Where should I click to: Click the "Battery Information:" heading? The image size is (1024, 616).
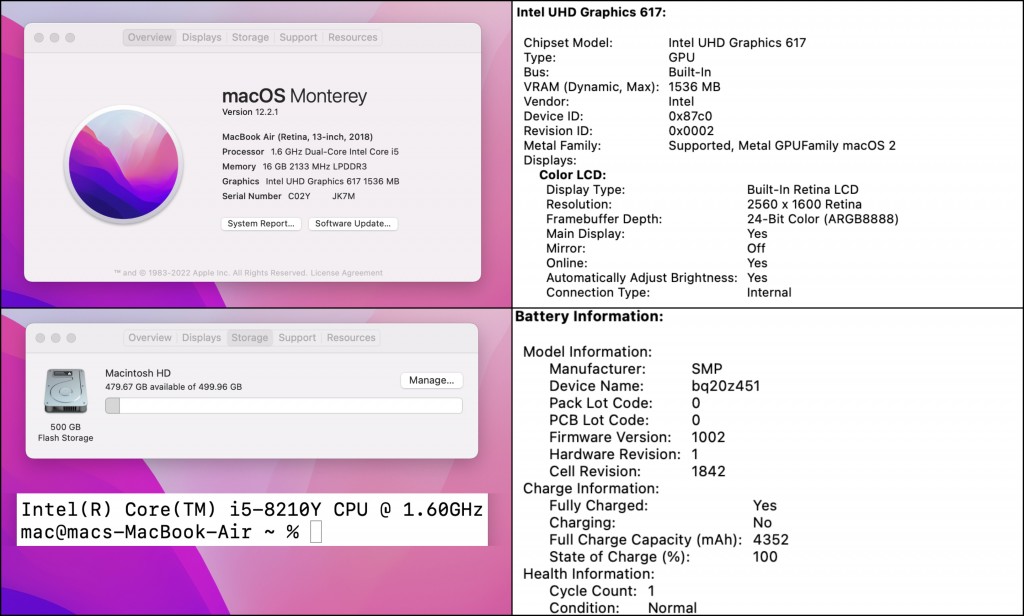point(589,317)
